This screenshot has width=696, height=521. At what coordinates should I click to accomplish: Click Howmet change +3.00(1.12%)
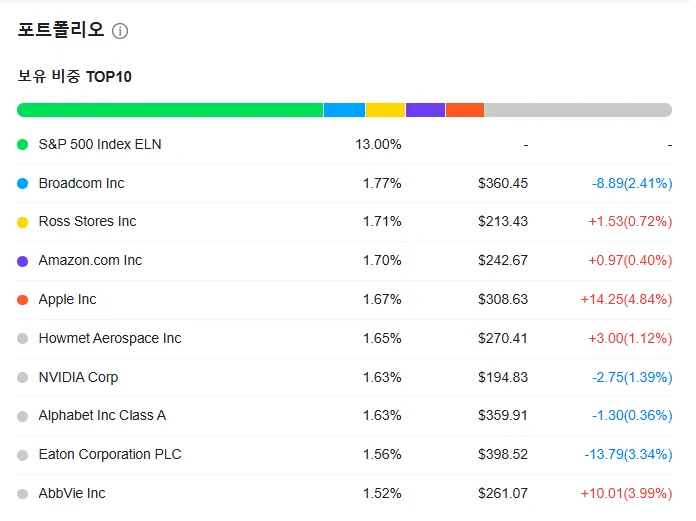630,338
